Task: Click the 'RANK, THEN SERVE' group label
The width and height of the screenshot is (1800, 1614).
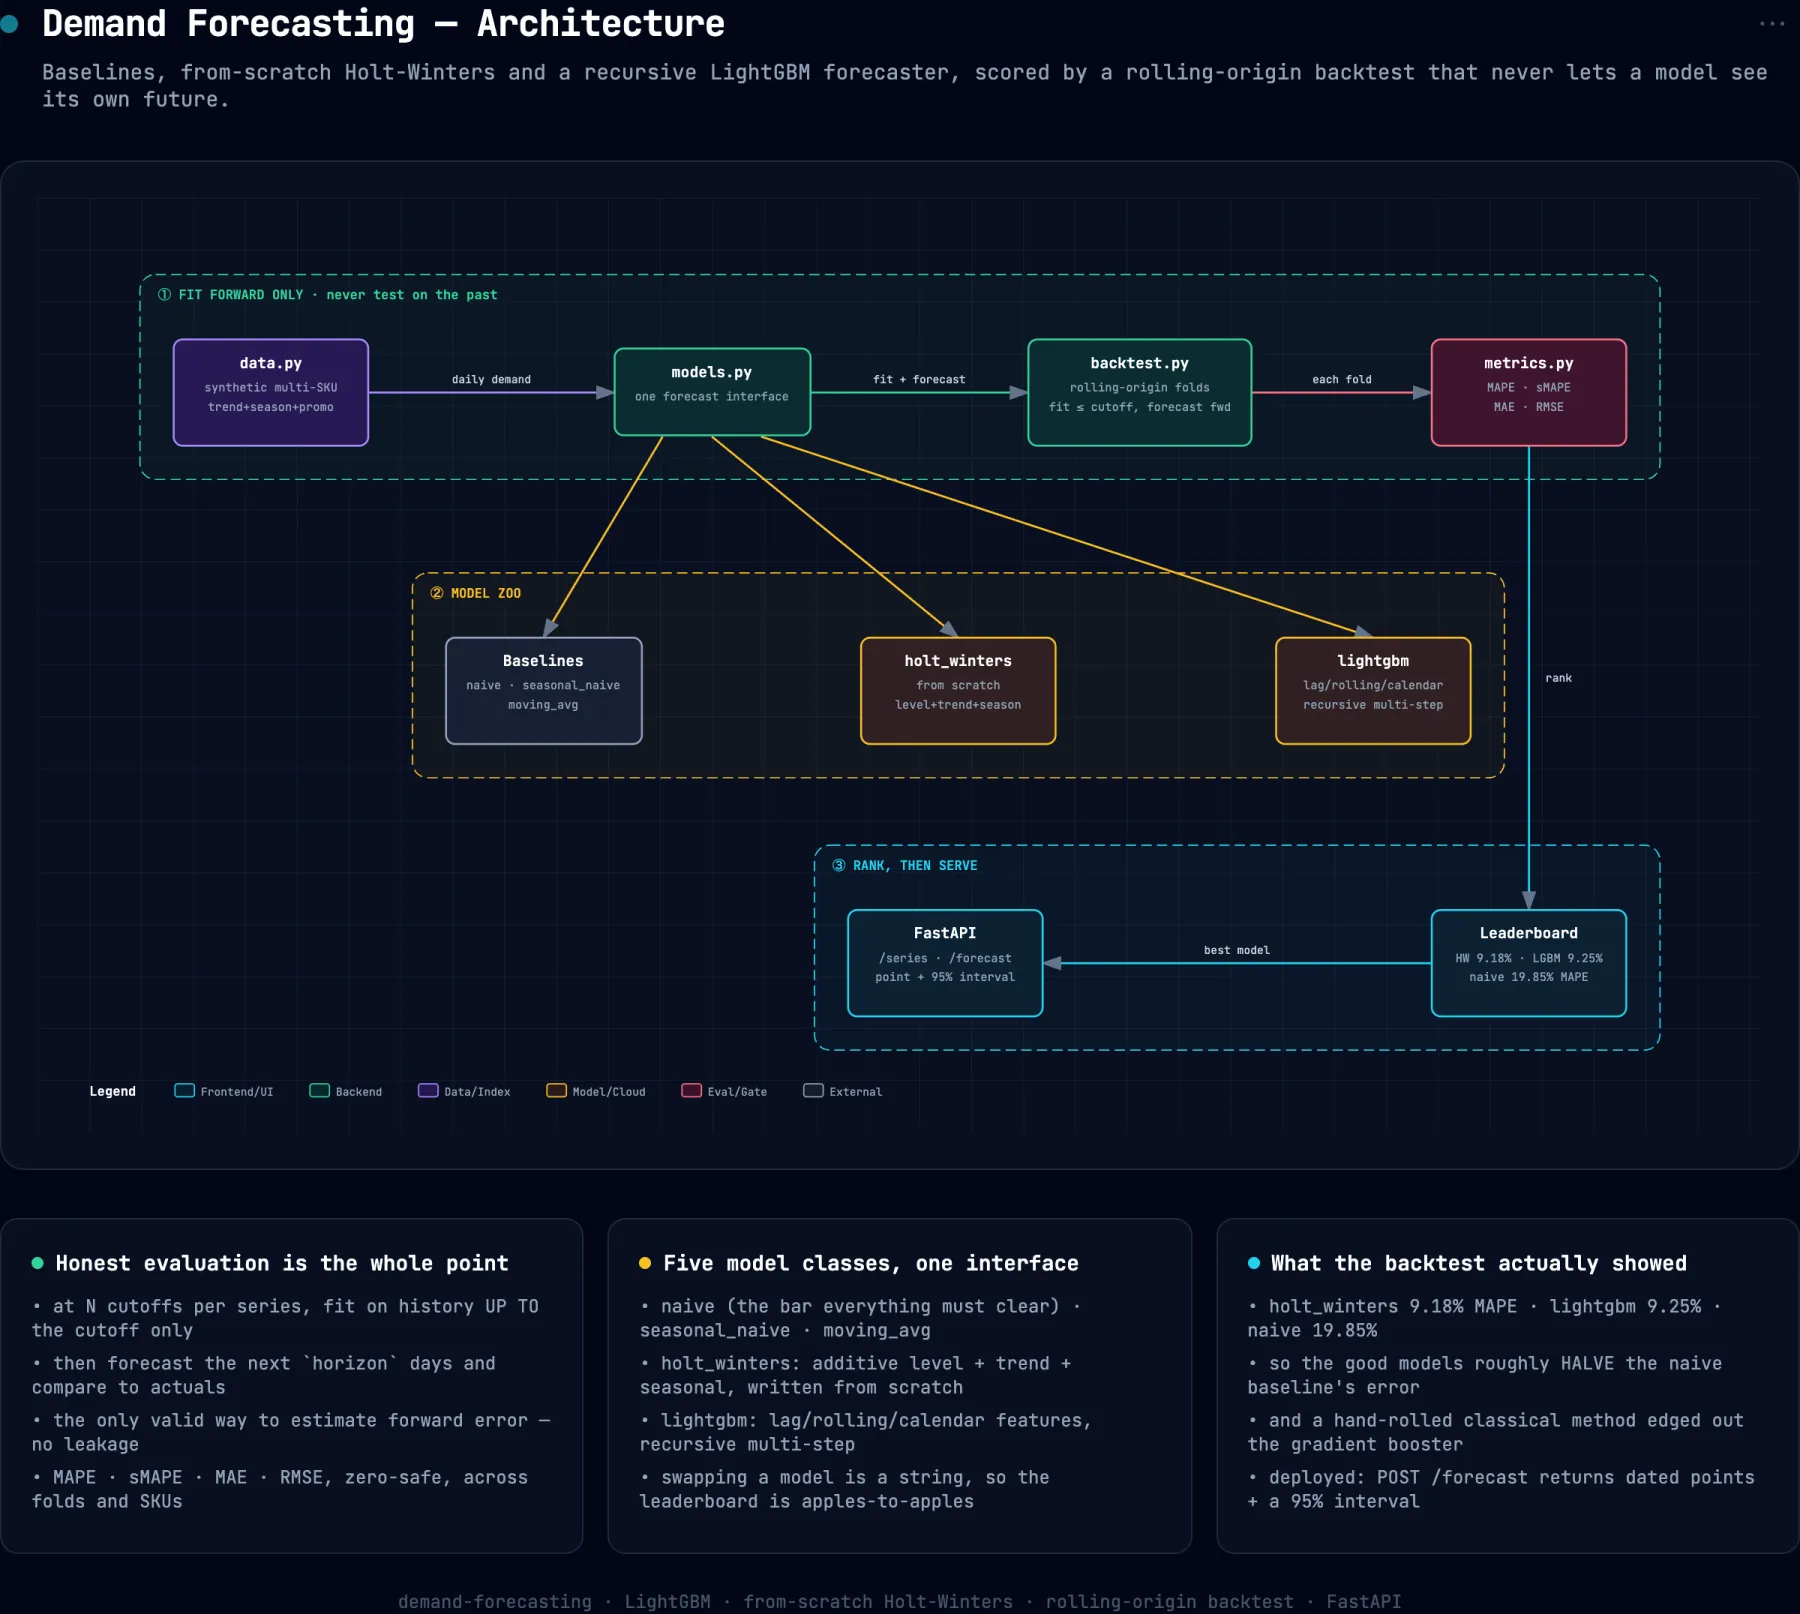Action: pos(905,866)
